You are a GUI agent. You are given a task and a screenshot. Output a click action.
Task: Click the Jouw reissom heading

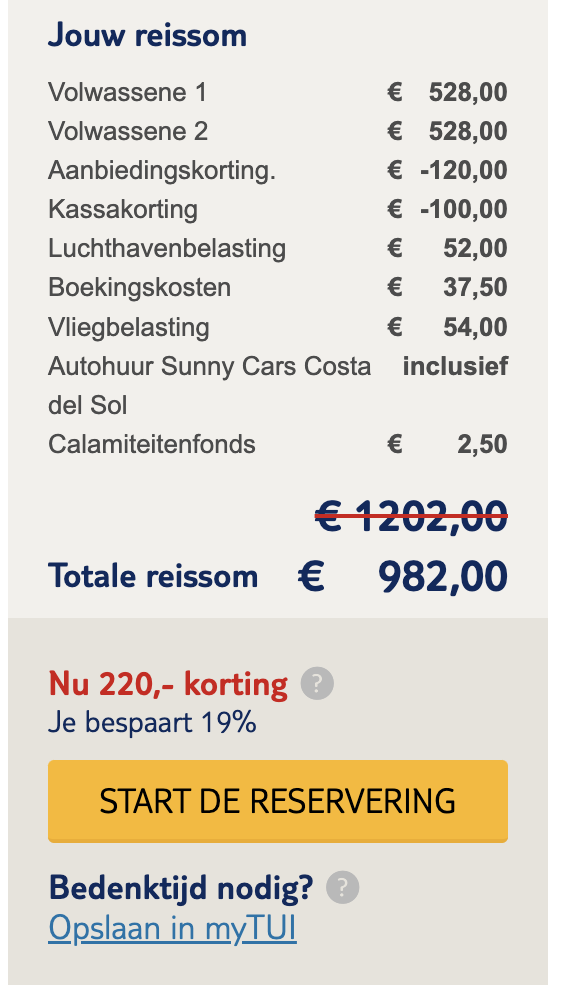click(x=147, y=35)
